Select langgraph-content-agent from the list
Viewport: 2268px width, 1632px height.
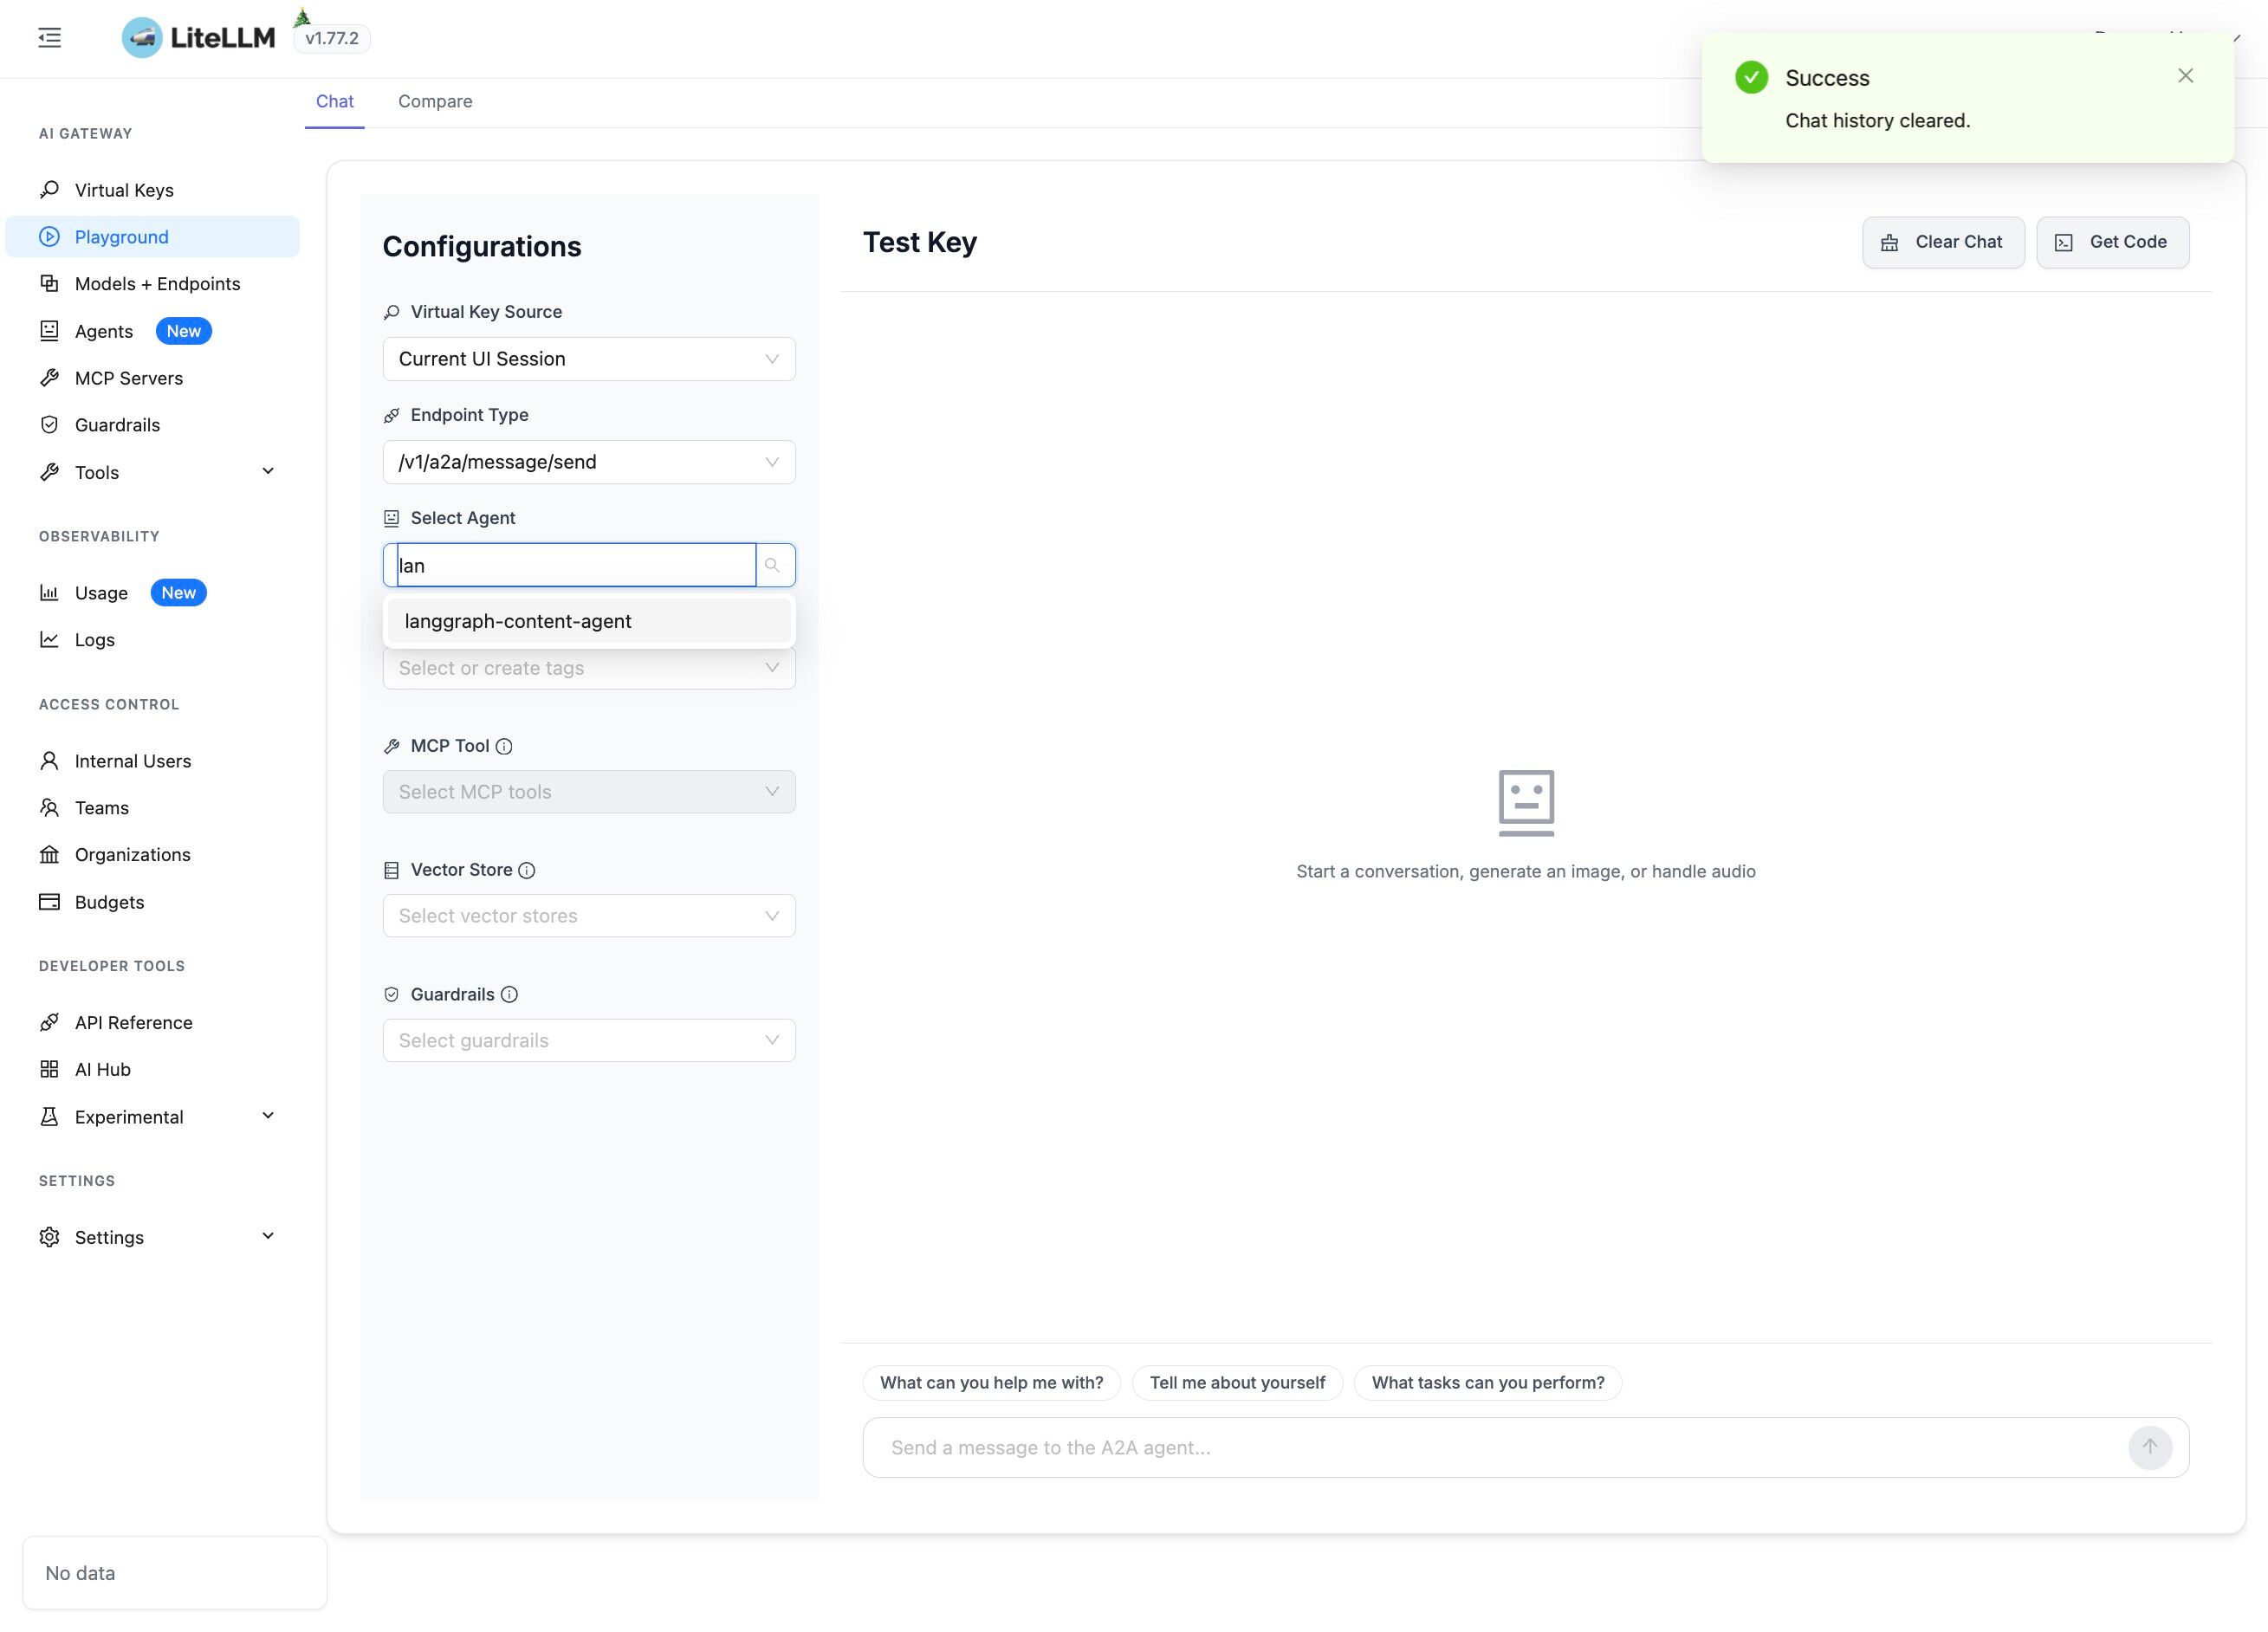(x=518, y=621)
